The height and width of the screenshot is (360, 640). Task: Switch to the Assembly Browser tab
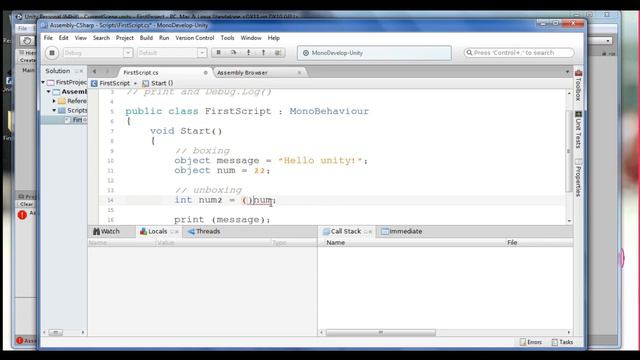(x=259, y=72)
